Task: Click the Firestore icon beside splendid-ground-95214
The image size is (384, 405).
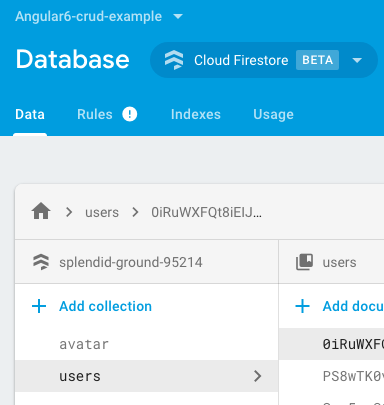Action: tap(41, 262)
